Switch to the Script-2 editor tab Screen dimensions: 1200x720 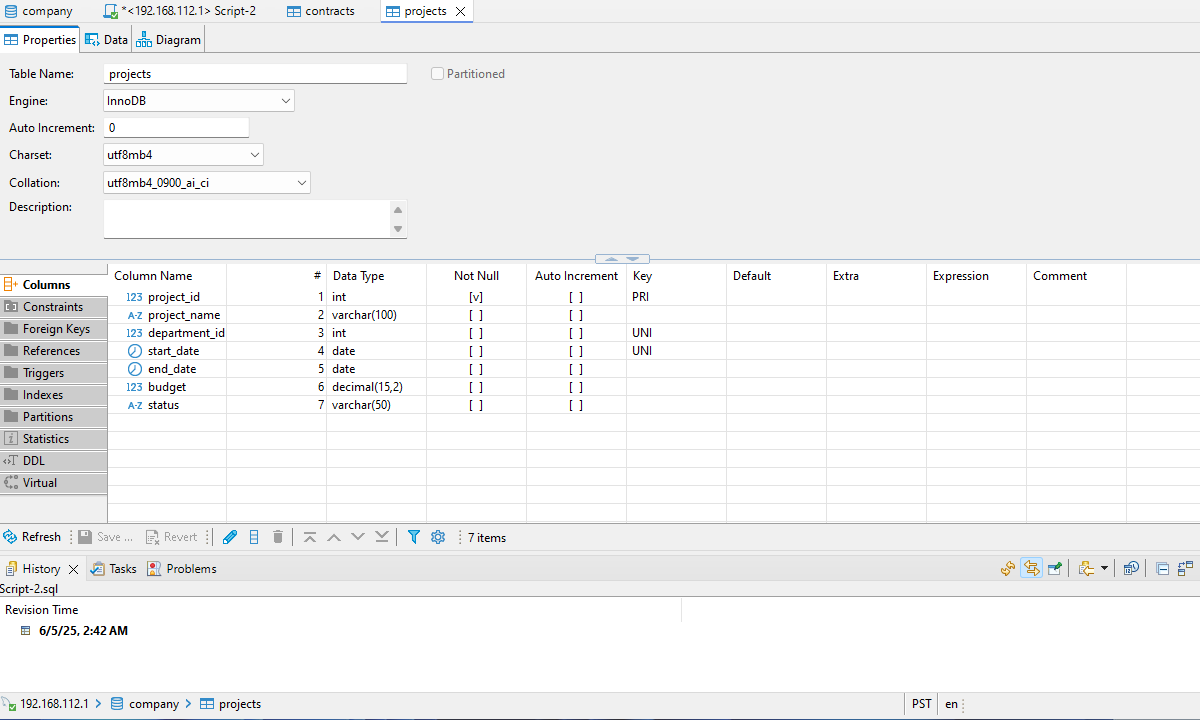click(180, 11)
